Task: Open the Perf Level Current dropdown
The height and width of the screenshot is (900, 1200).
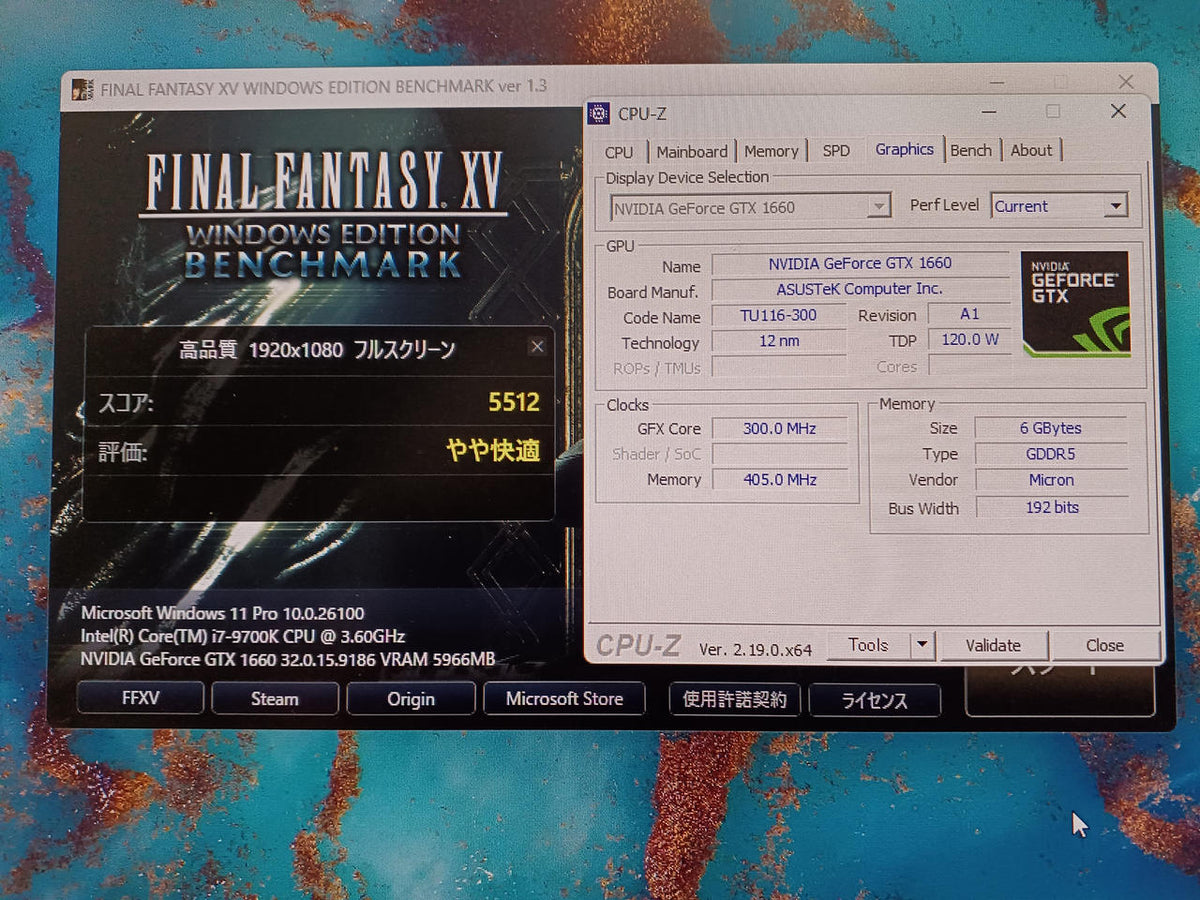Action: tap(1059, 206)
